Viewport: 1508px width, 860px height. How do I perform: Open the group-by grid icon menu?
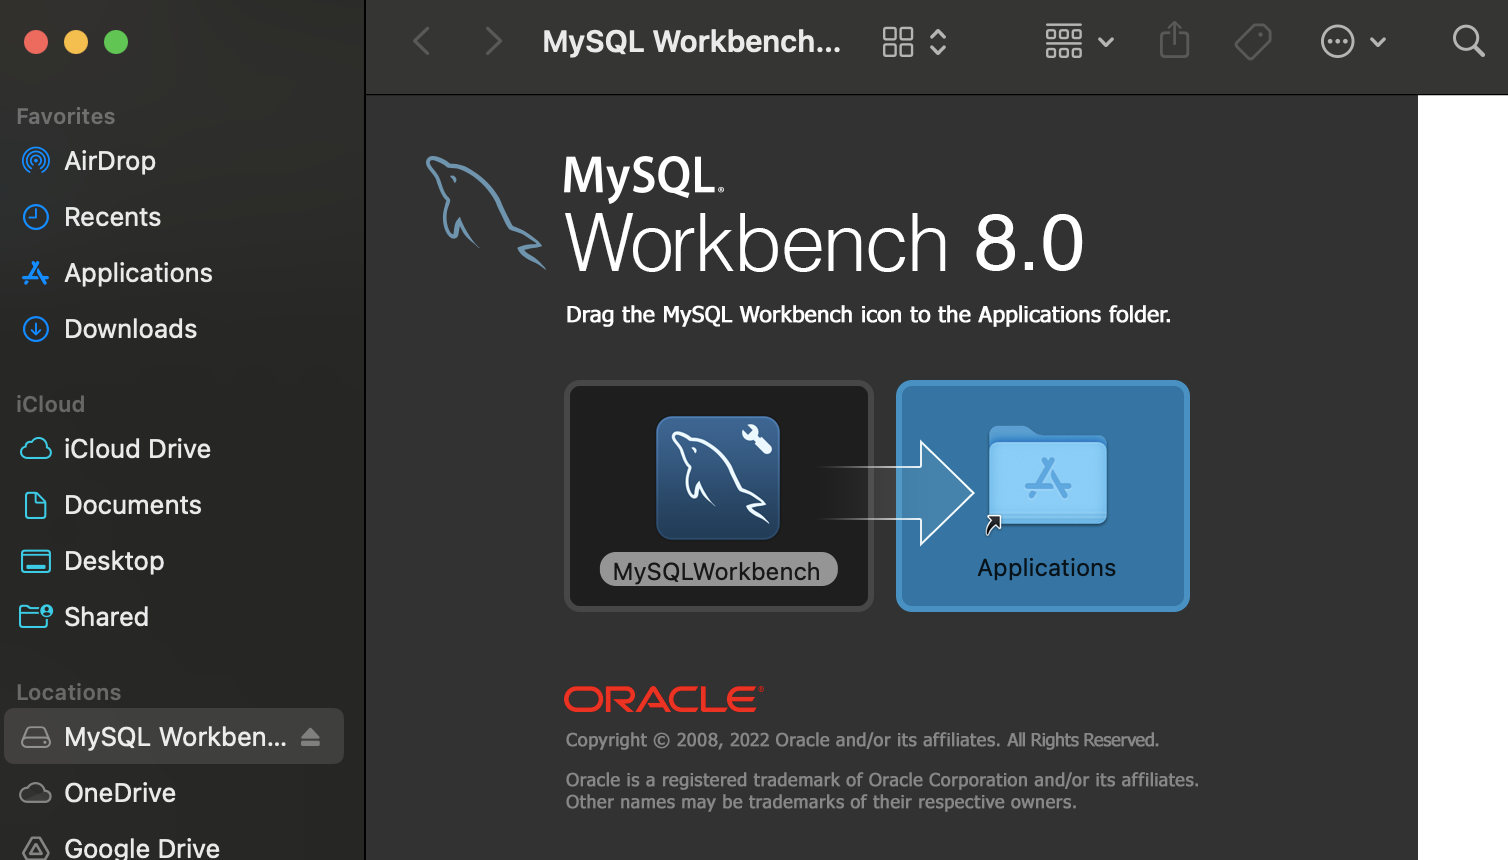1064,41
